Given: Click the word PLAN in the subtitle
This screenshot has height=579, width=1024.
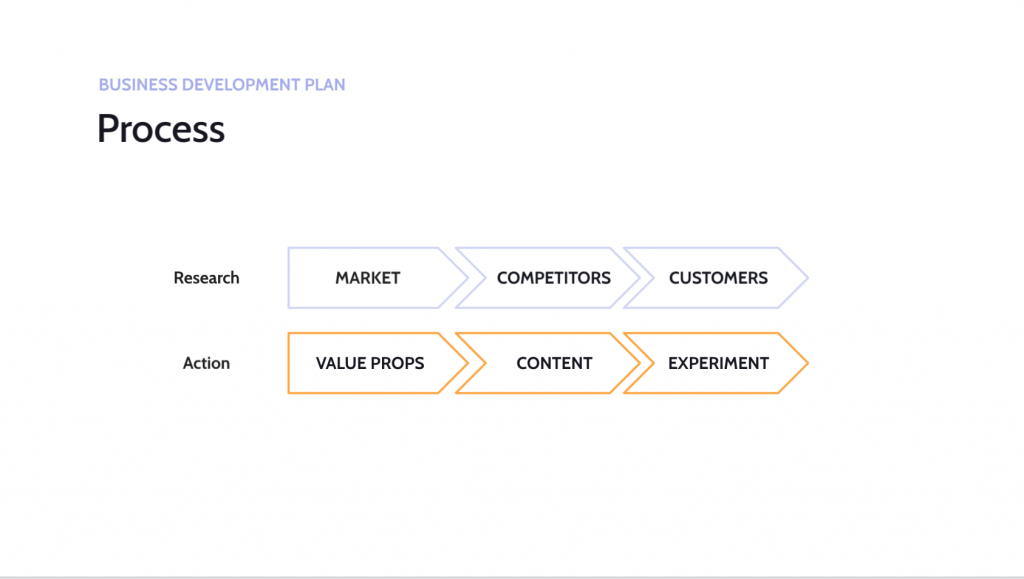Looking at the screenshot, I should (x=325, y=85).
